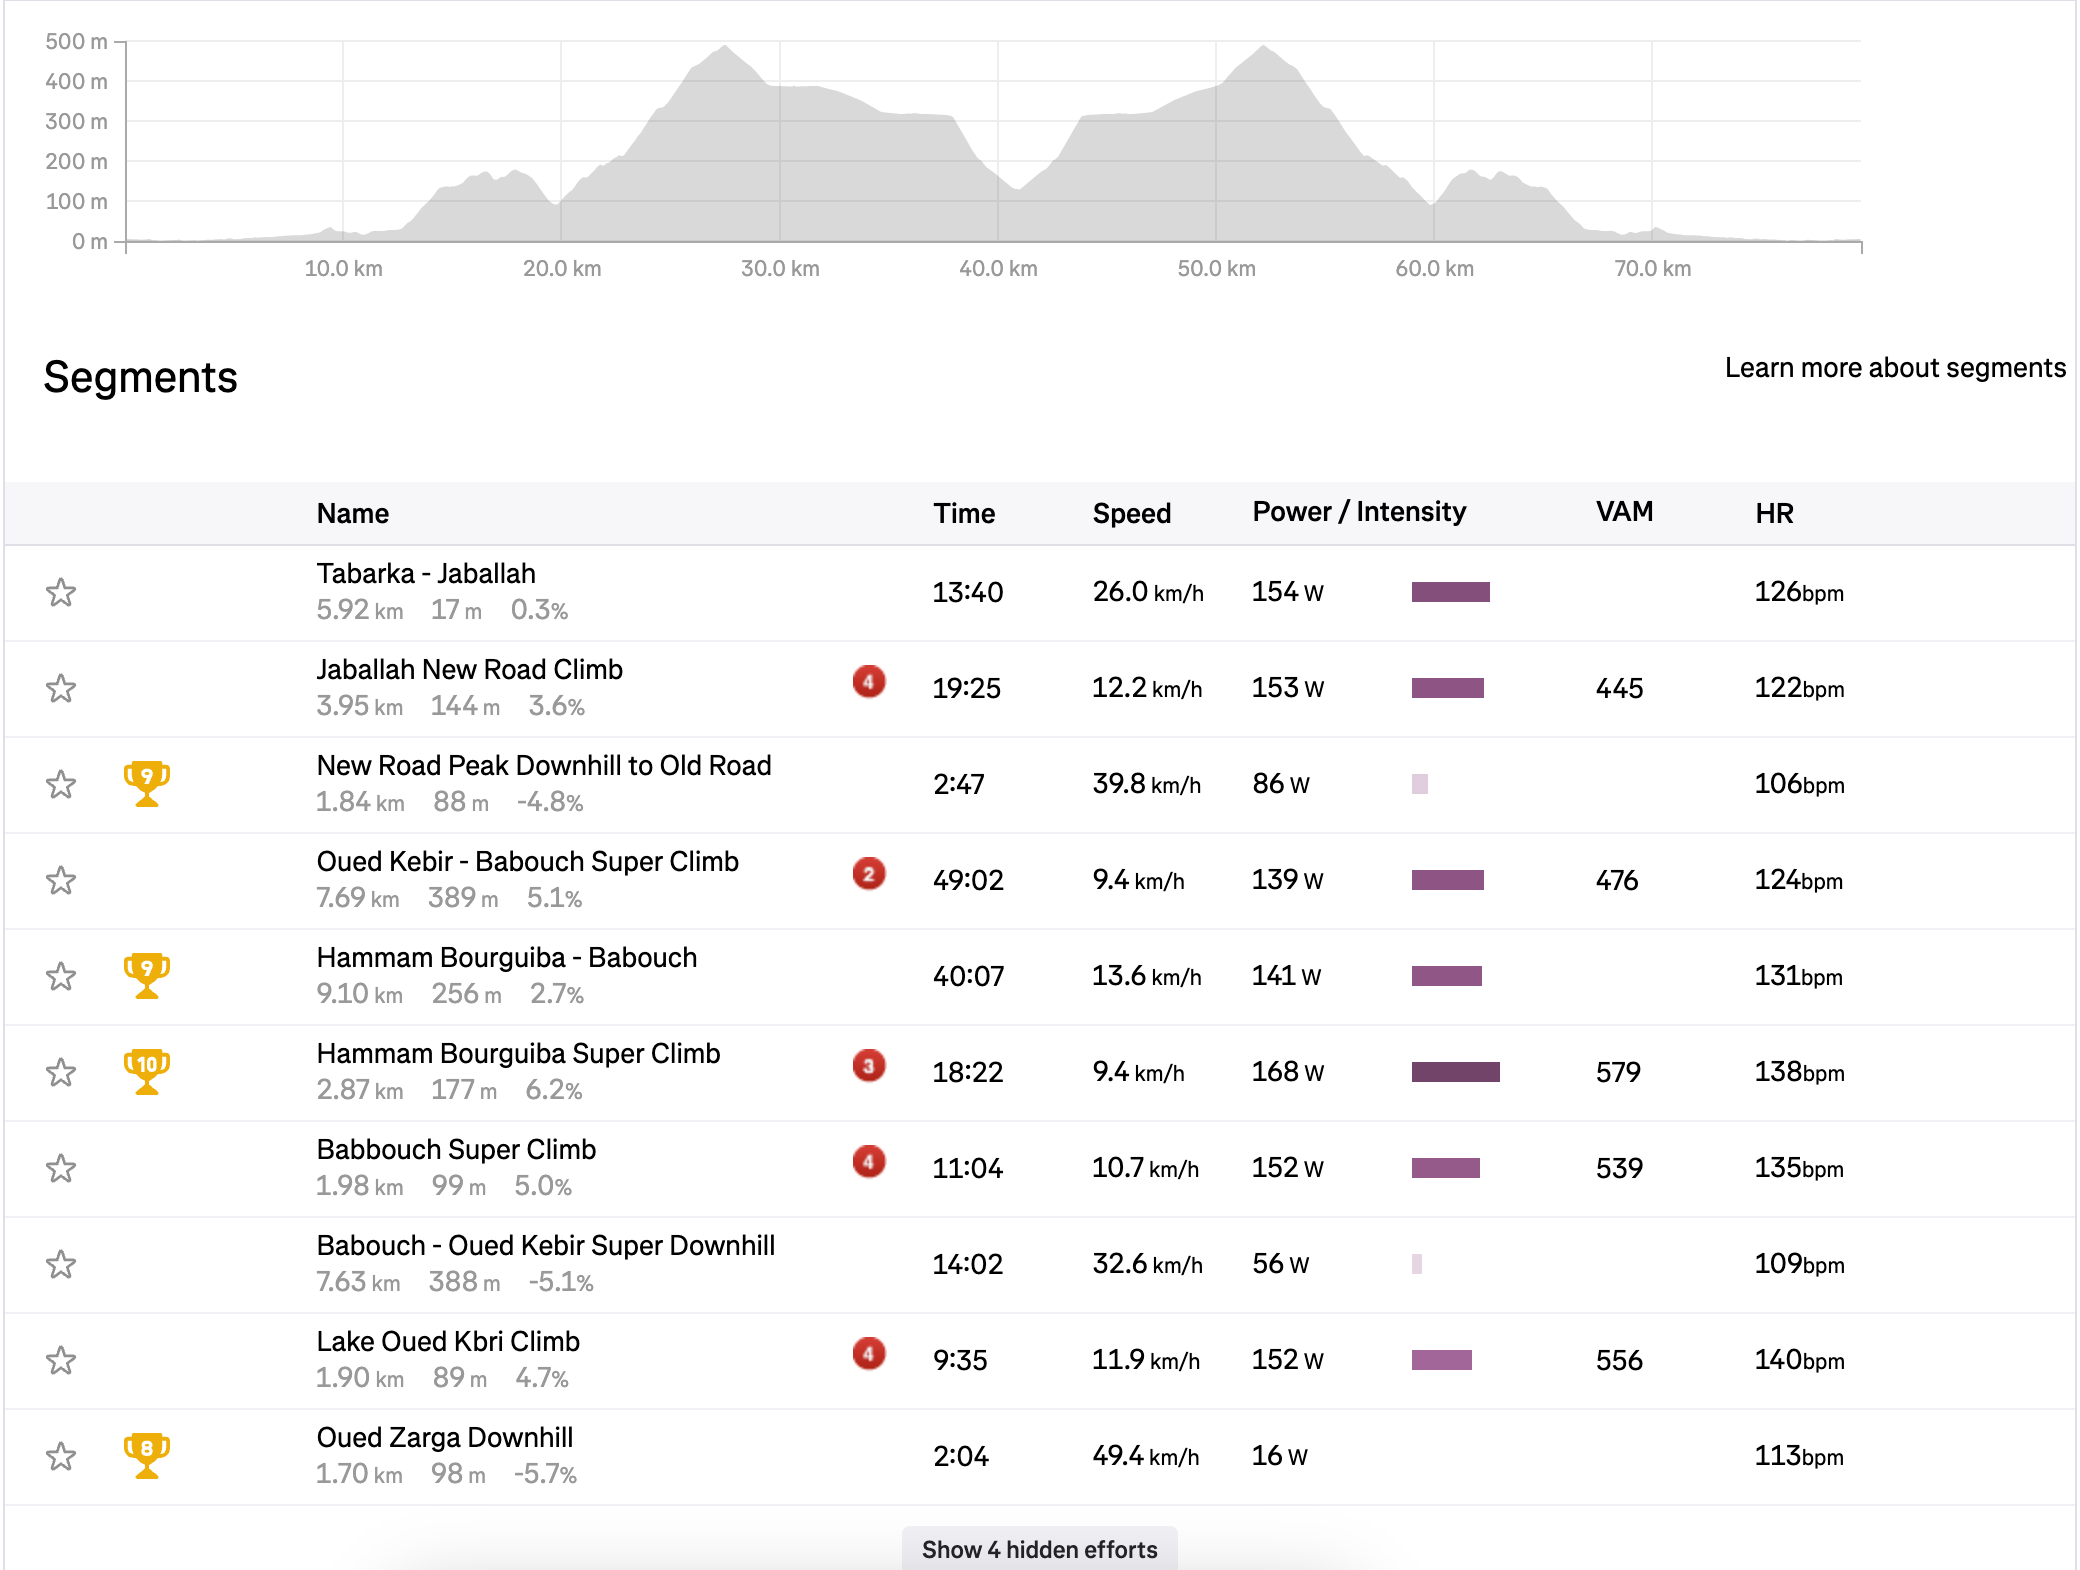
Task: Open Oued Zarga Downhill segment name
Action: coord(445,1437)
